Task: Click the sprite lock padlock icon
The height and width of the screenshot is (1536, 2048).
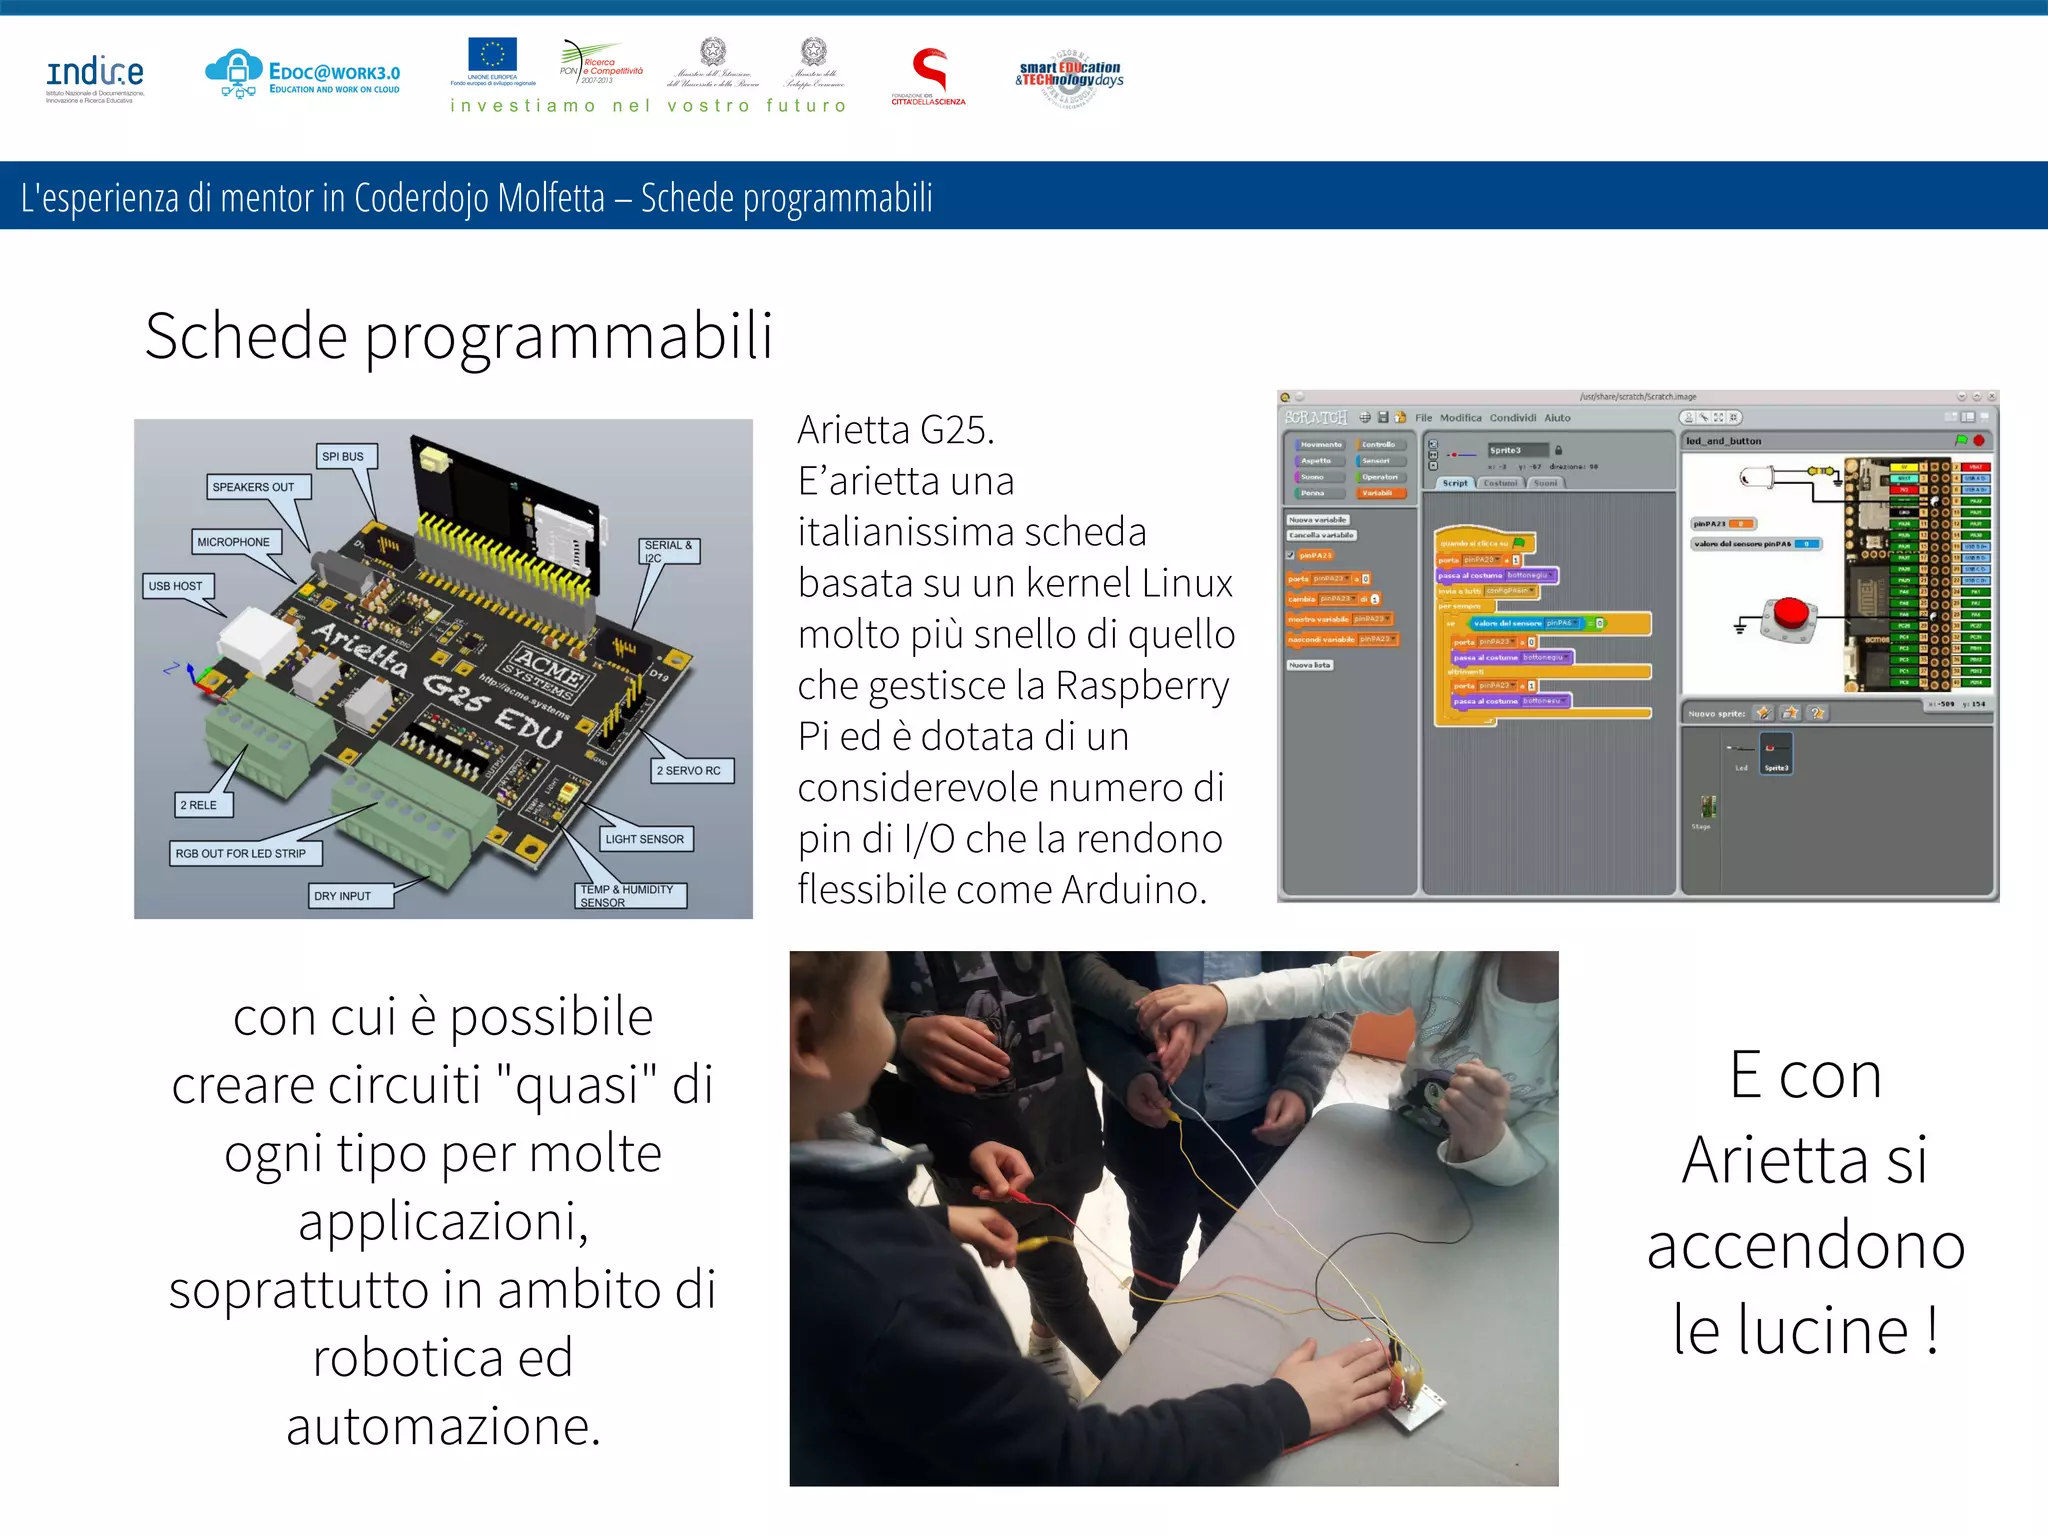Action: [x=1559, y=450]
